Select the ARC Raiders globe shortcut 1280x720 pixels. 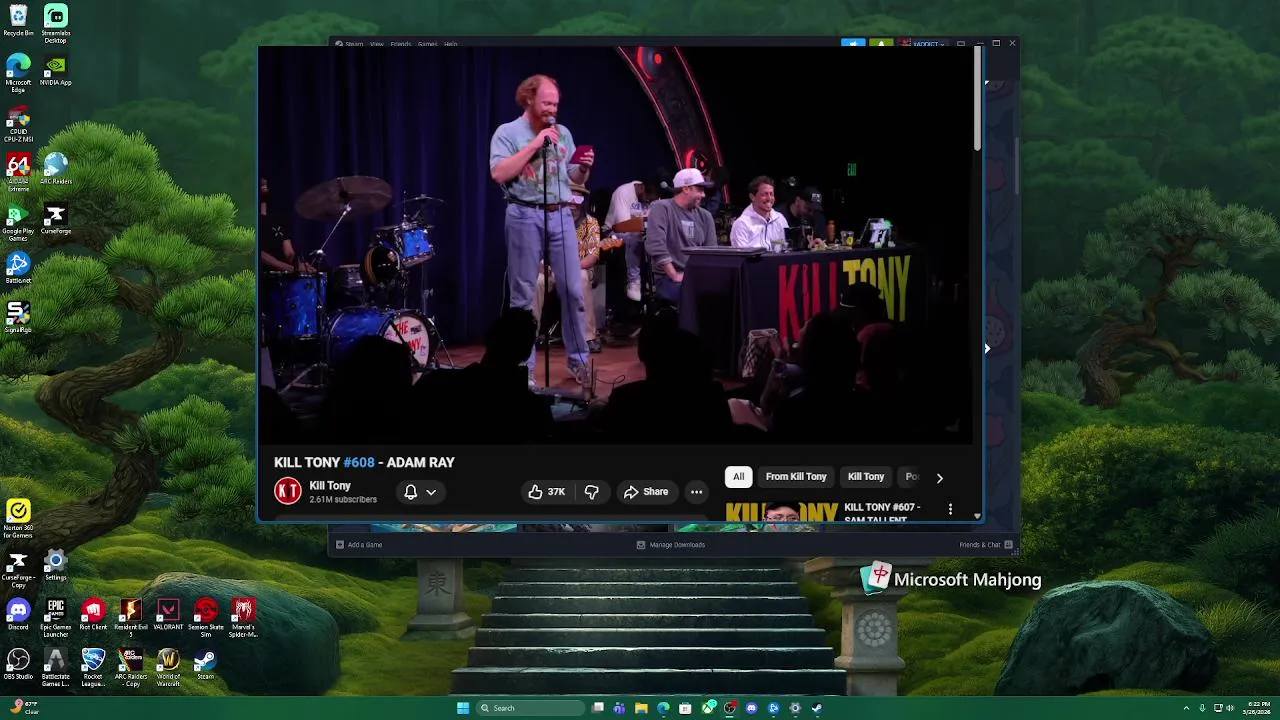click(x=56, y=169)
